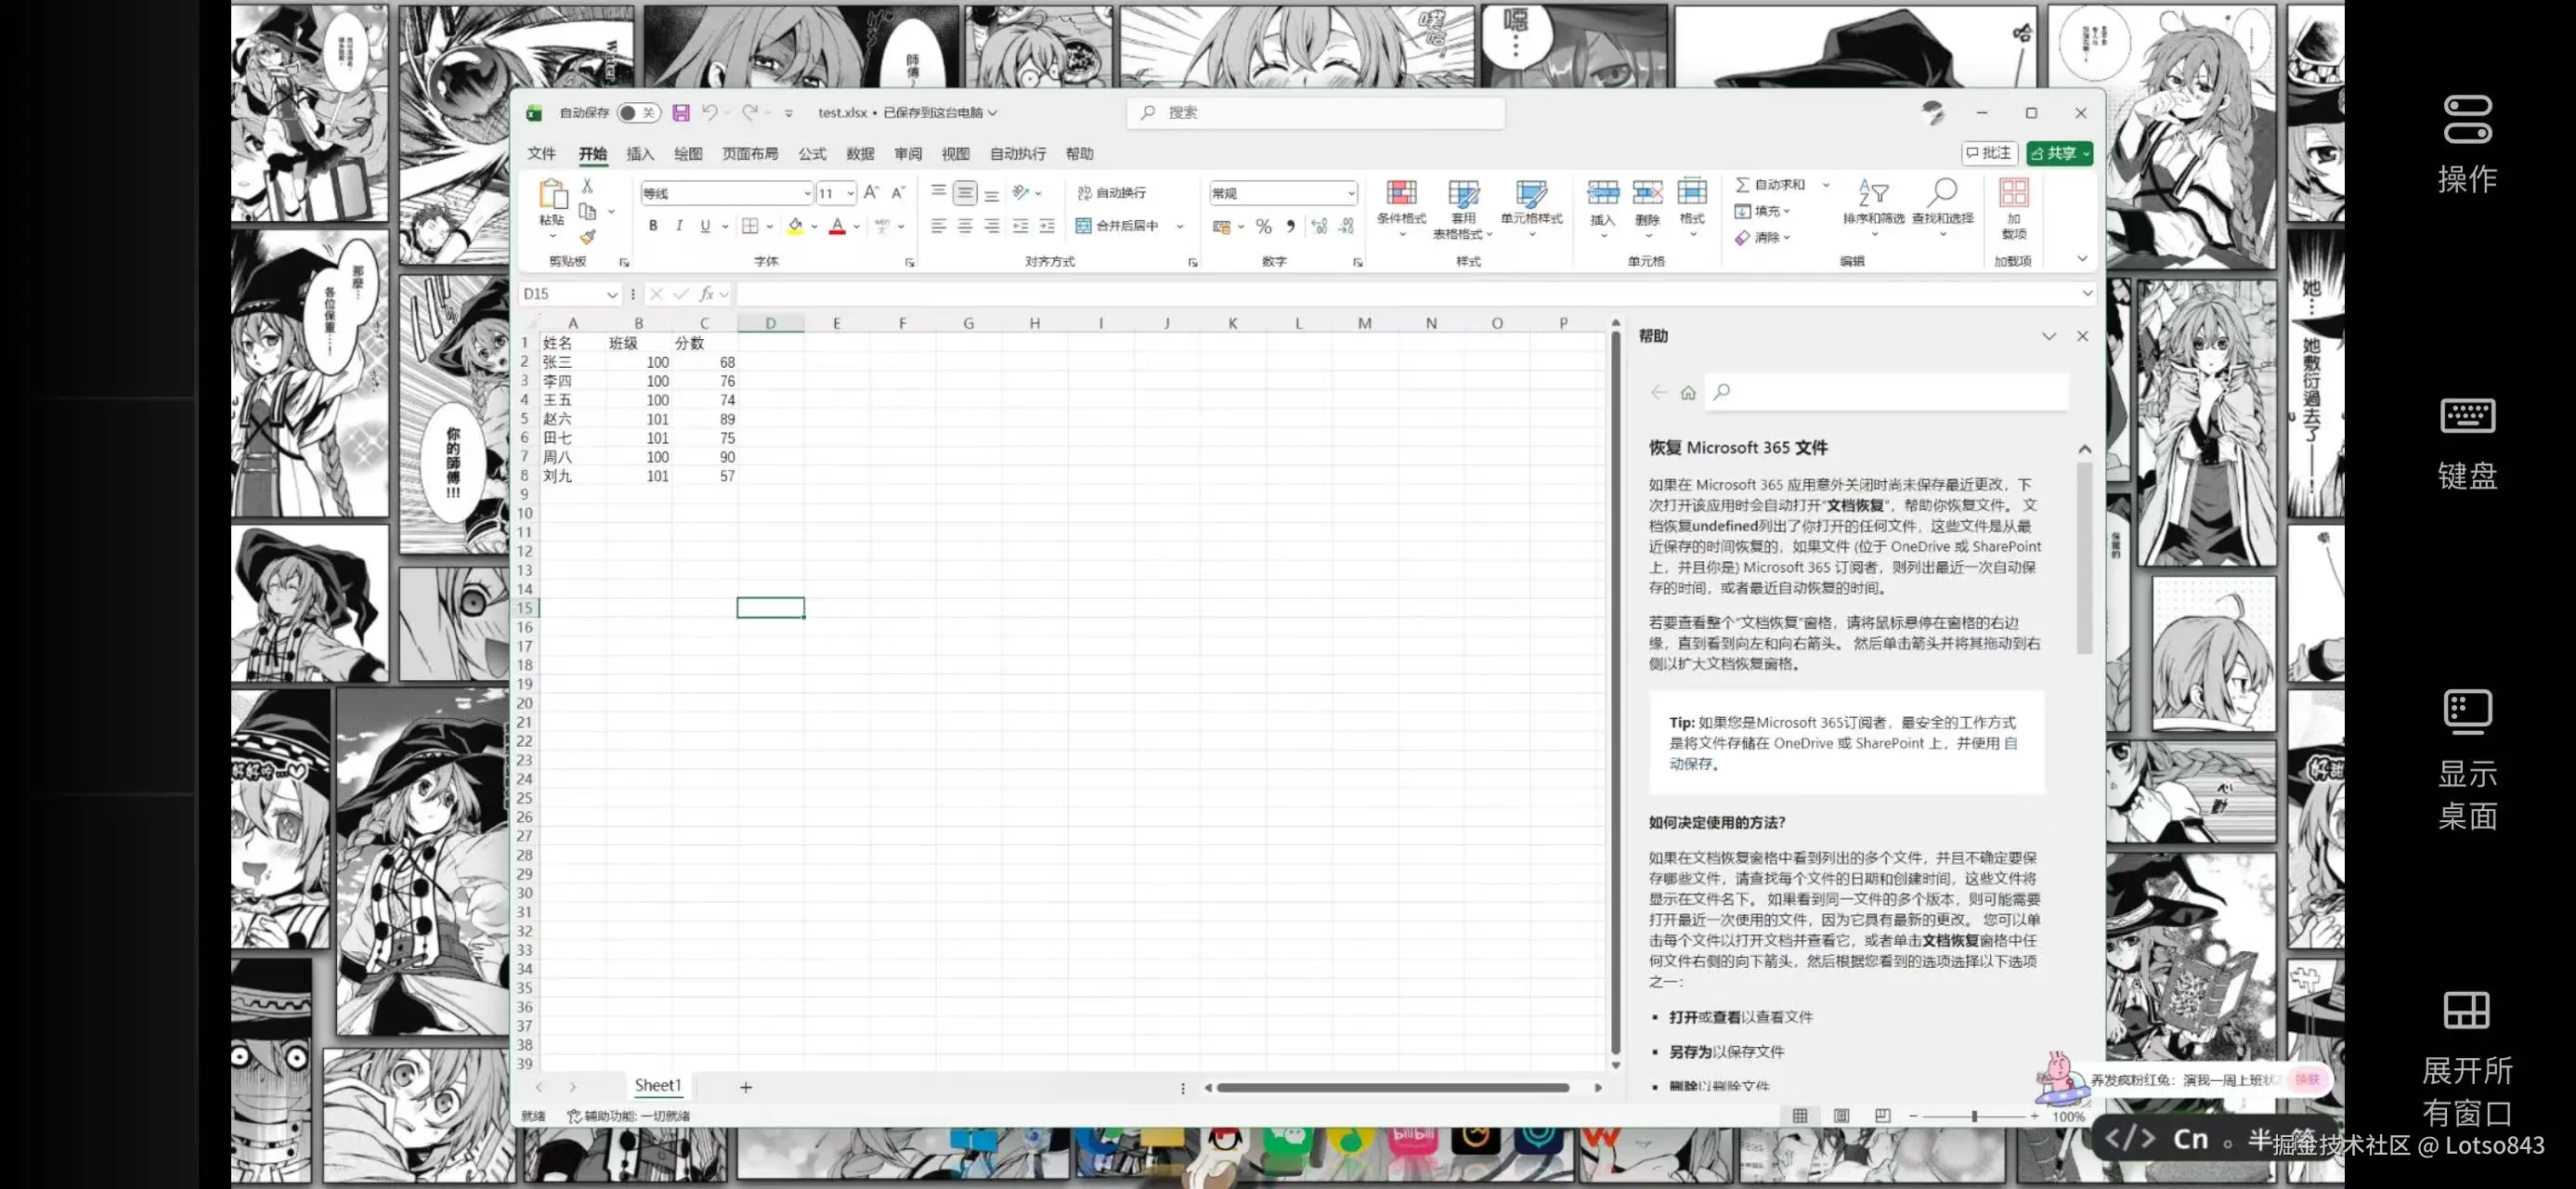This screenshot has height=1189, width=2576.
Task: Open the Formulas ribbon tab
Action: pyautogui.click(x=812, y=154)
